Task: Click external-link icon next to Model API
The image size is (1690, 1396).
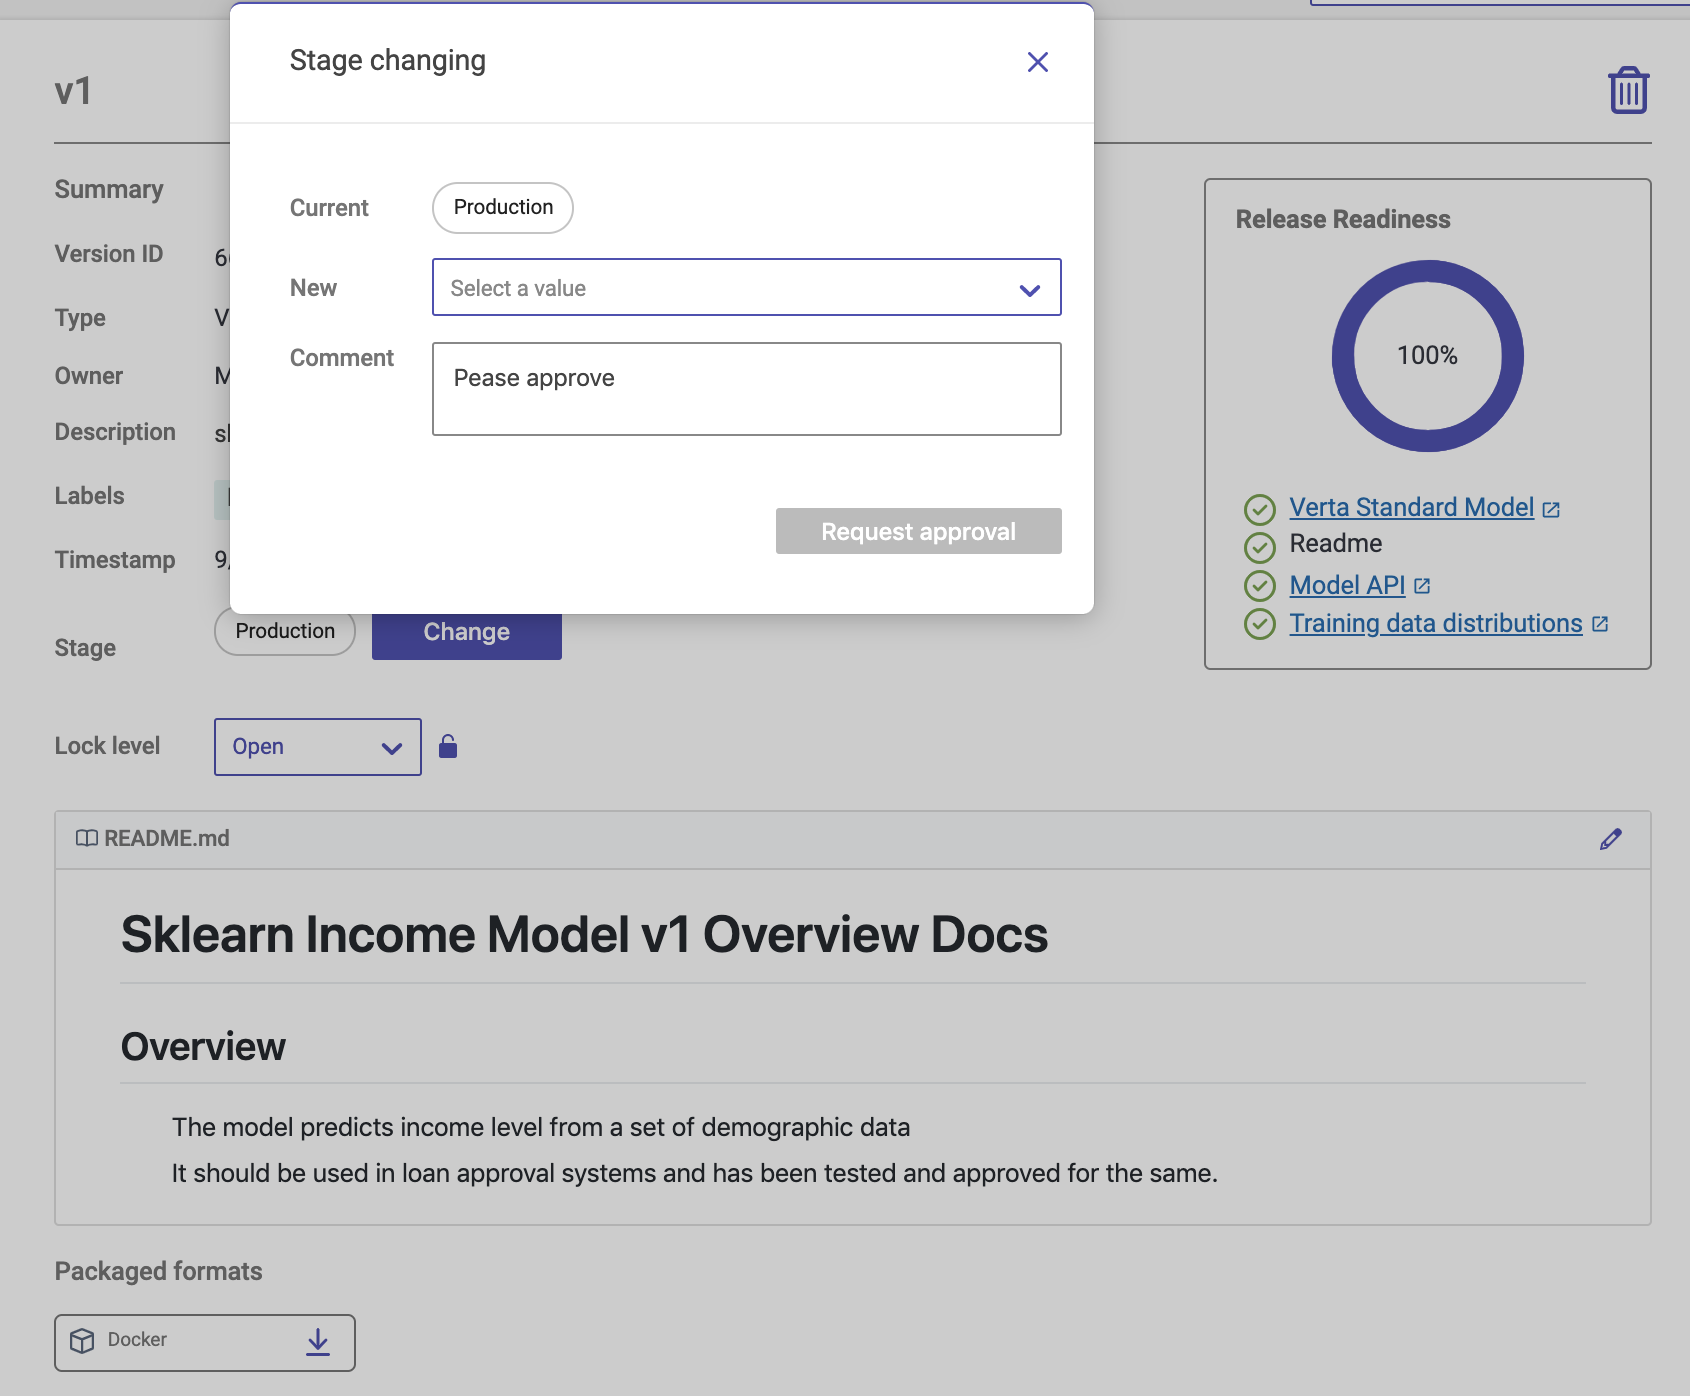Action: pyautogui.click(x=1422, y=587)
